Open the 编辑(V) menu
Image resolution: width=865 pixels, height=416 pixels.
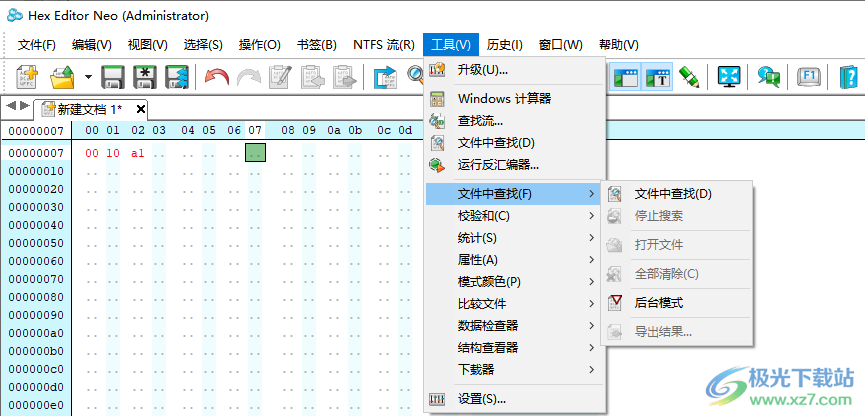pyautogui.click(x=92, y=45)
